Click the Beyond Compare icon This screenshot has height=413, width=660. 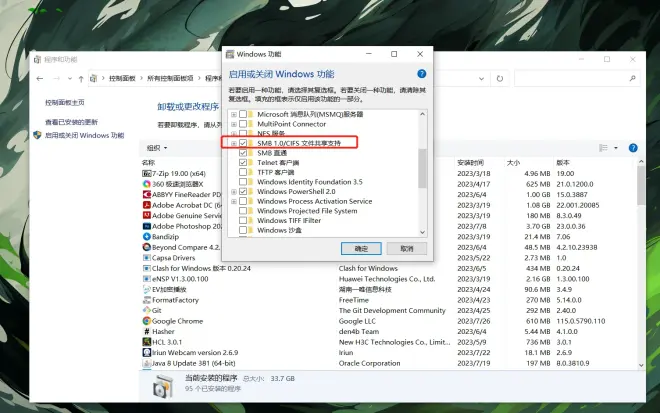point(146,247)
